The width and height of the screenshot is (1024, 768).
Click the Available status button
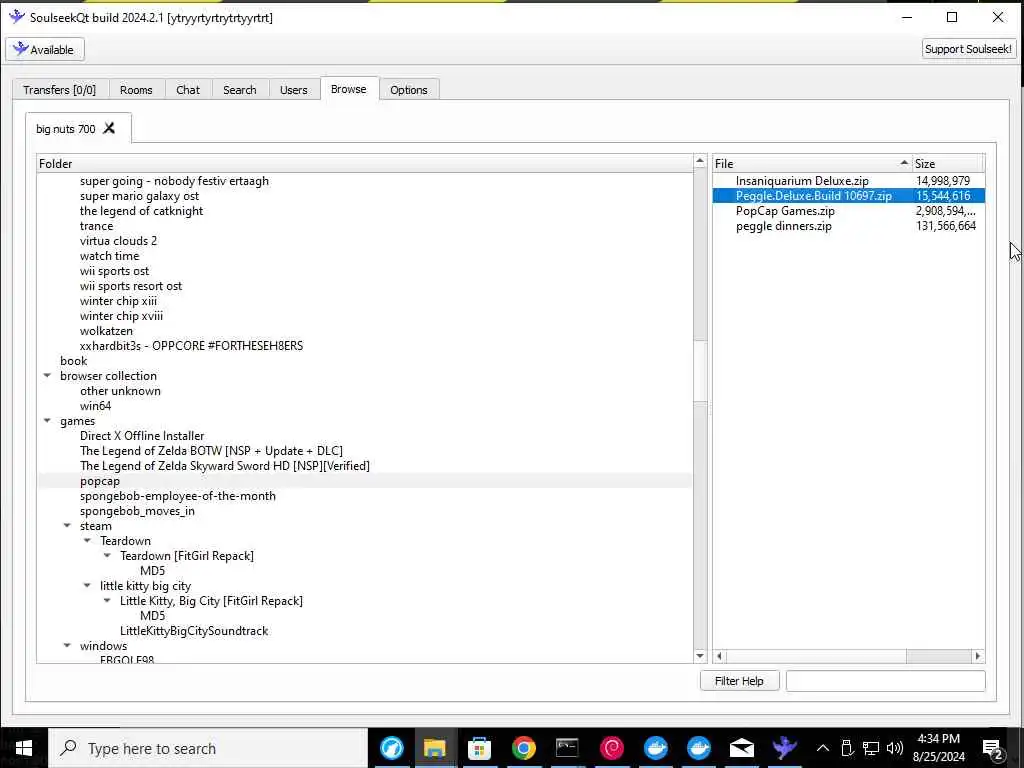pyautogui.click(x=45, y=50)
